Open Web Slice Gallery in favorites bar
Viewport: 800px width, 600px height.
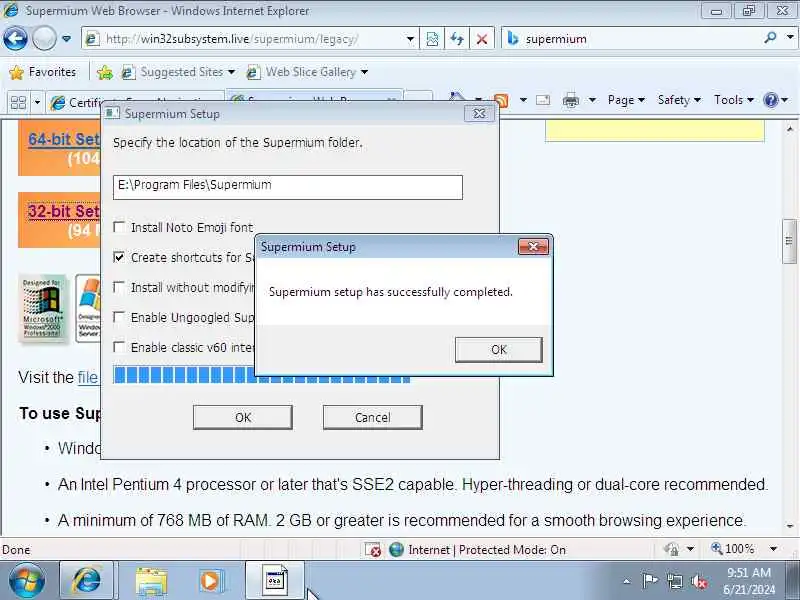[307, 72]
